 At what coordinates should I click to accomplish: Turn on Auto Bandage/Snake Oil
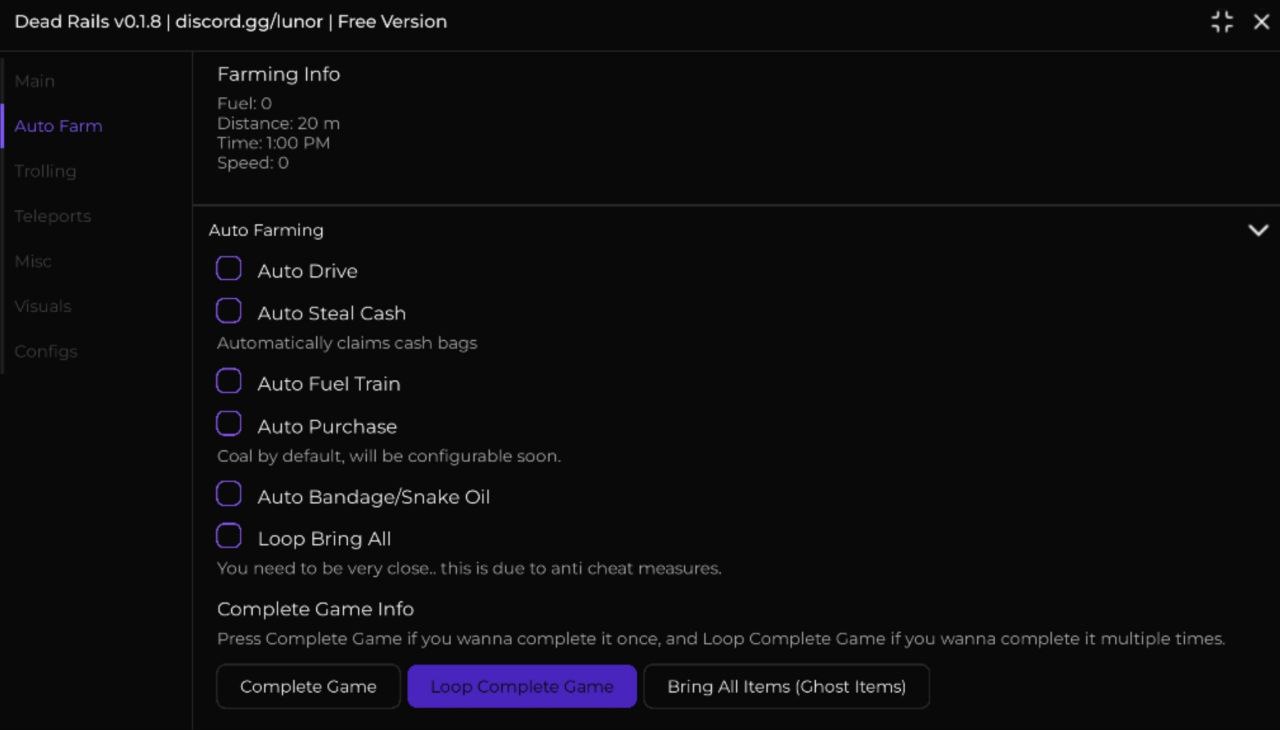pyautogui.click(x=229, y=495)
